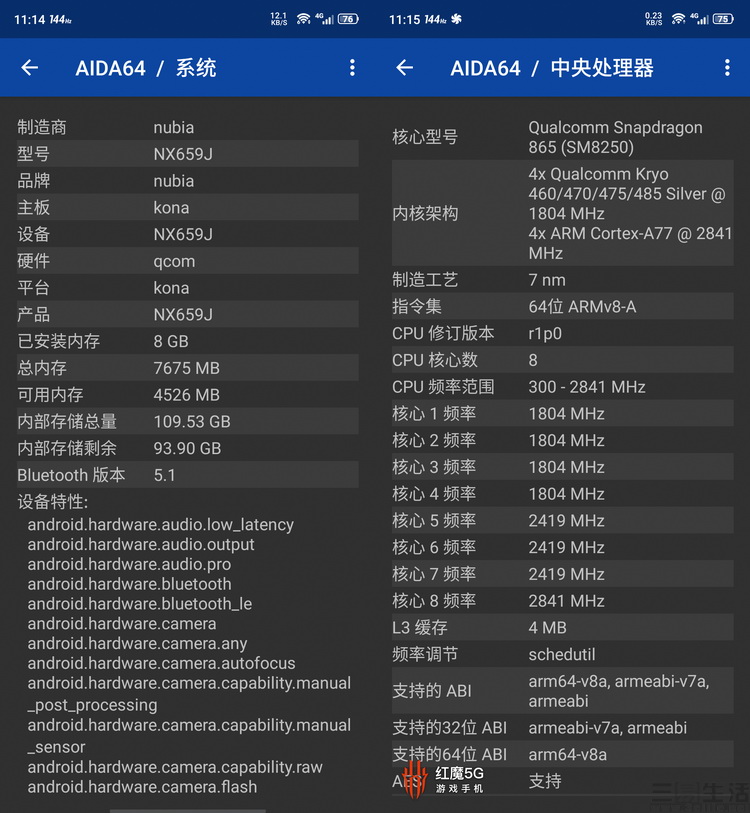
Task: Select the 设备 NX659J row
Action: (x=188, y=234)
